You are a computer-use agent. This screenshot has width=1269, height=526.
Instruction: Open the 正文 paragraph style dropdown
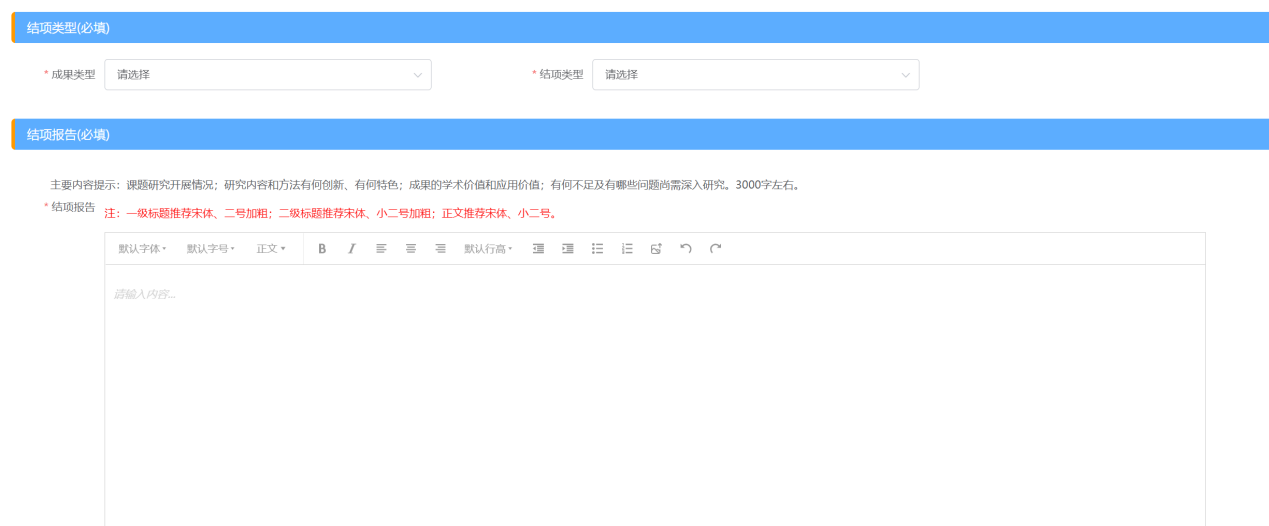(x=270, y=249)
